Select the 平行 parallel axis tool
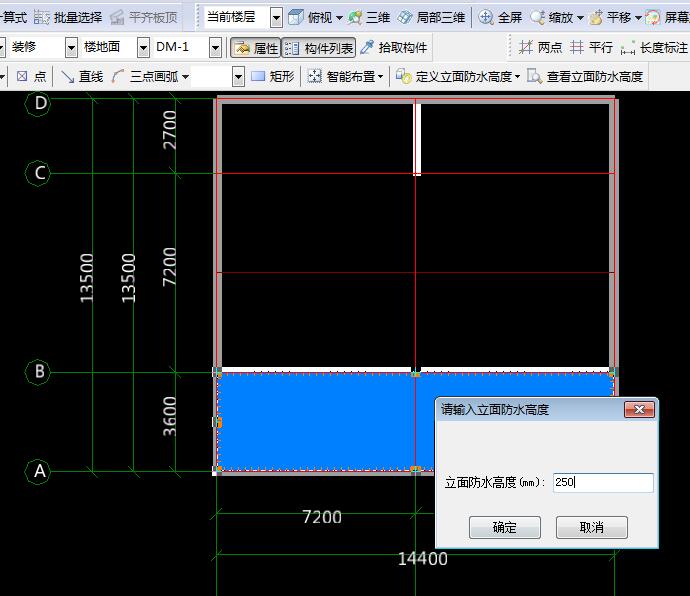 coord(591,47)
